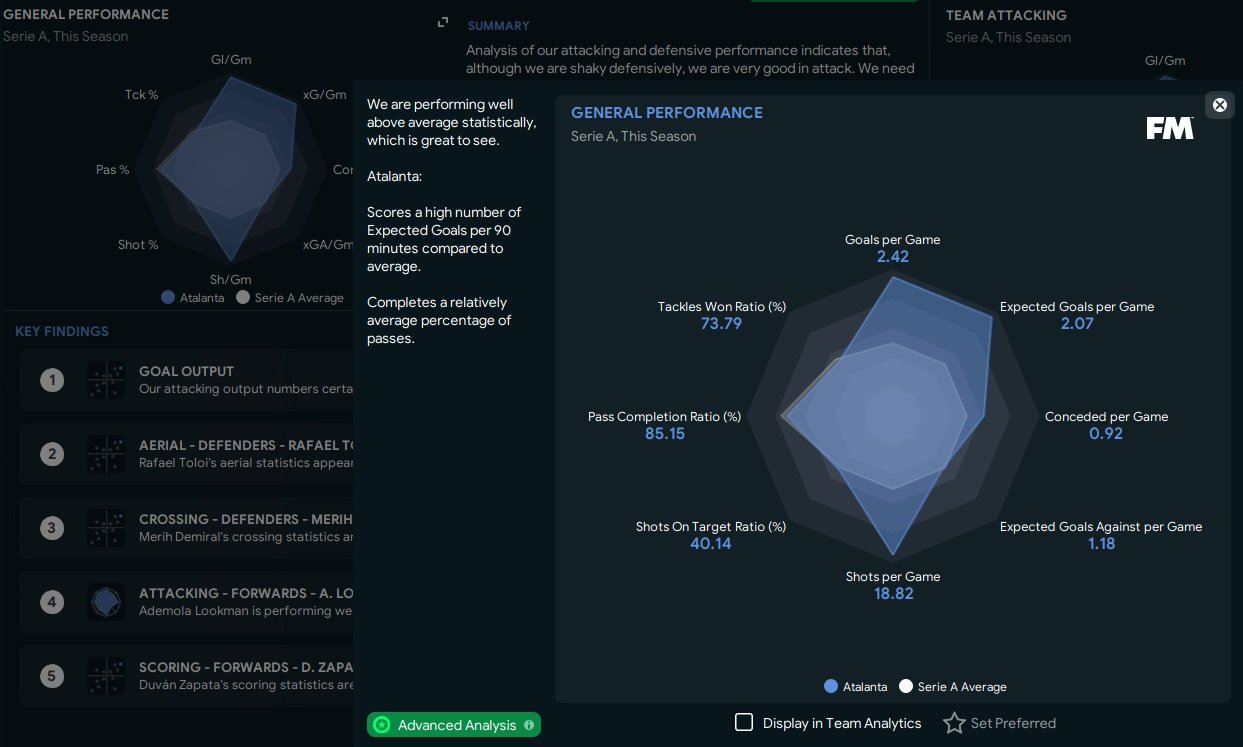Close the General Performance popup
This screenshot has width=1243, height=747.
(x=1219, y=105)
